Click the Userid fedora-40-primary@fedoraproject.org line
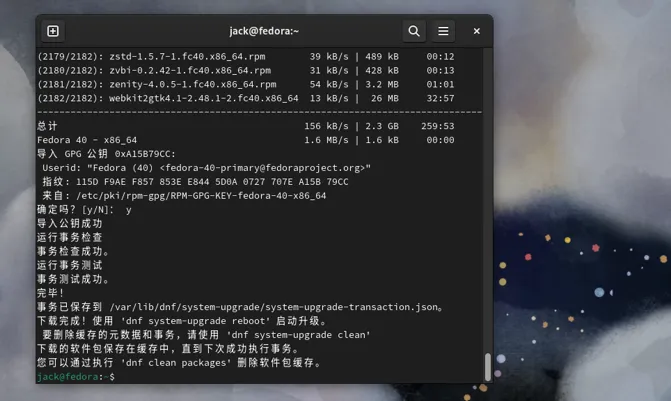Image resolution: width=671 pixels, height=401 pixels. (206, 168)
